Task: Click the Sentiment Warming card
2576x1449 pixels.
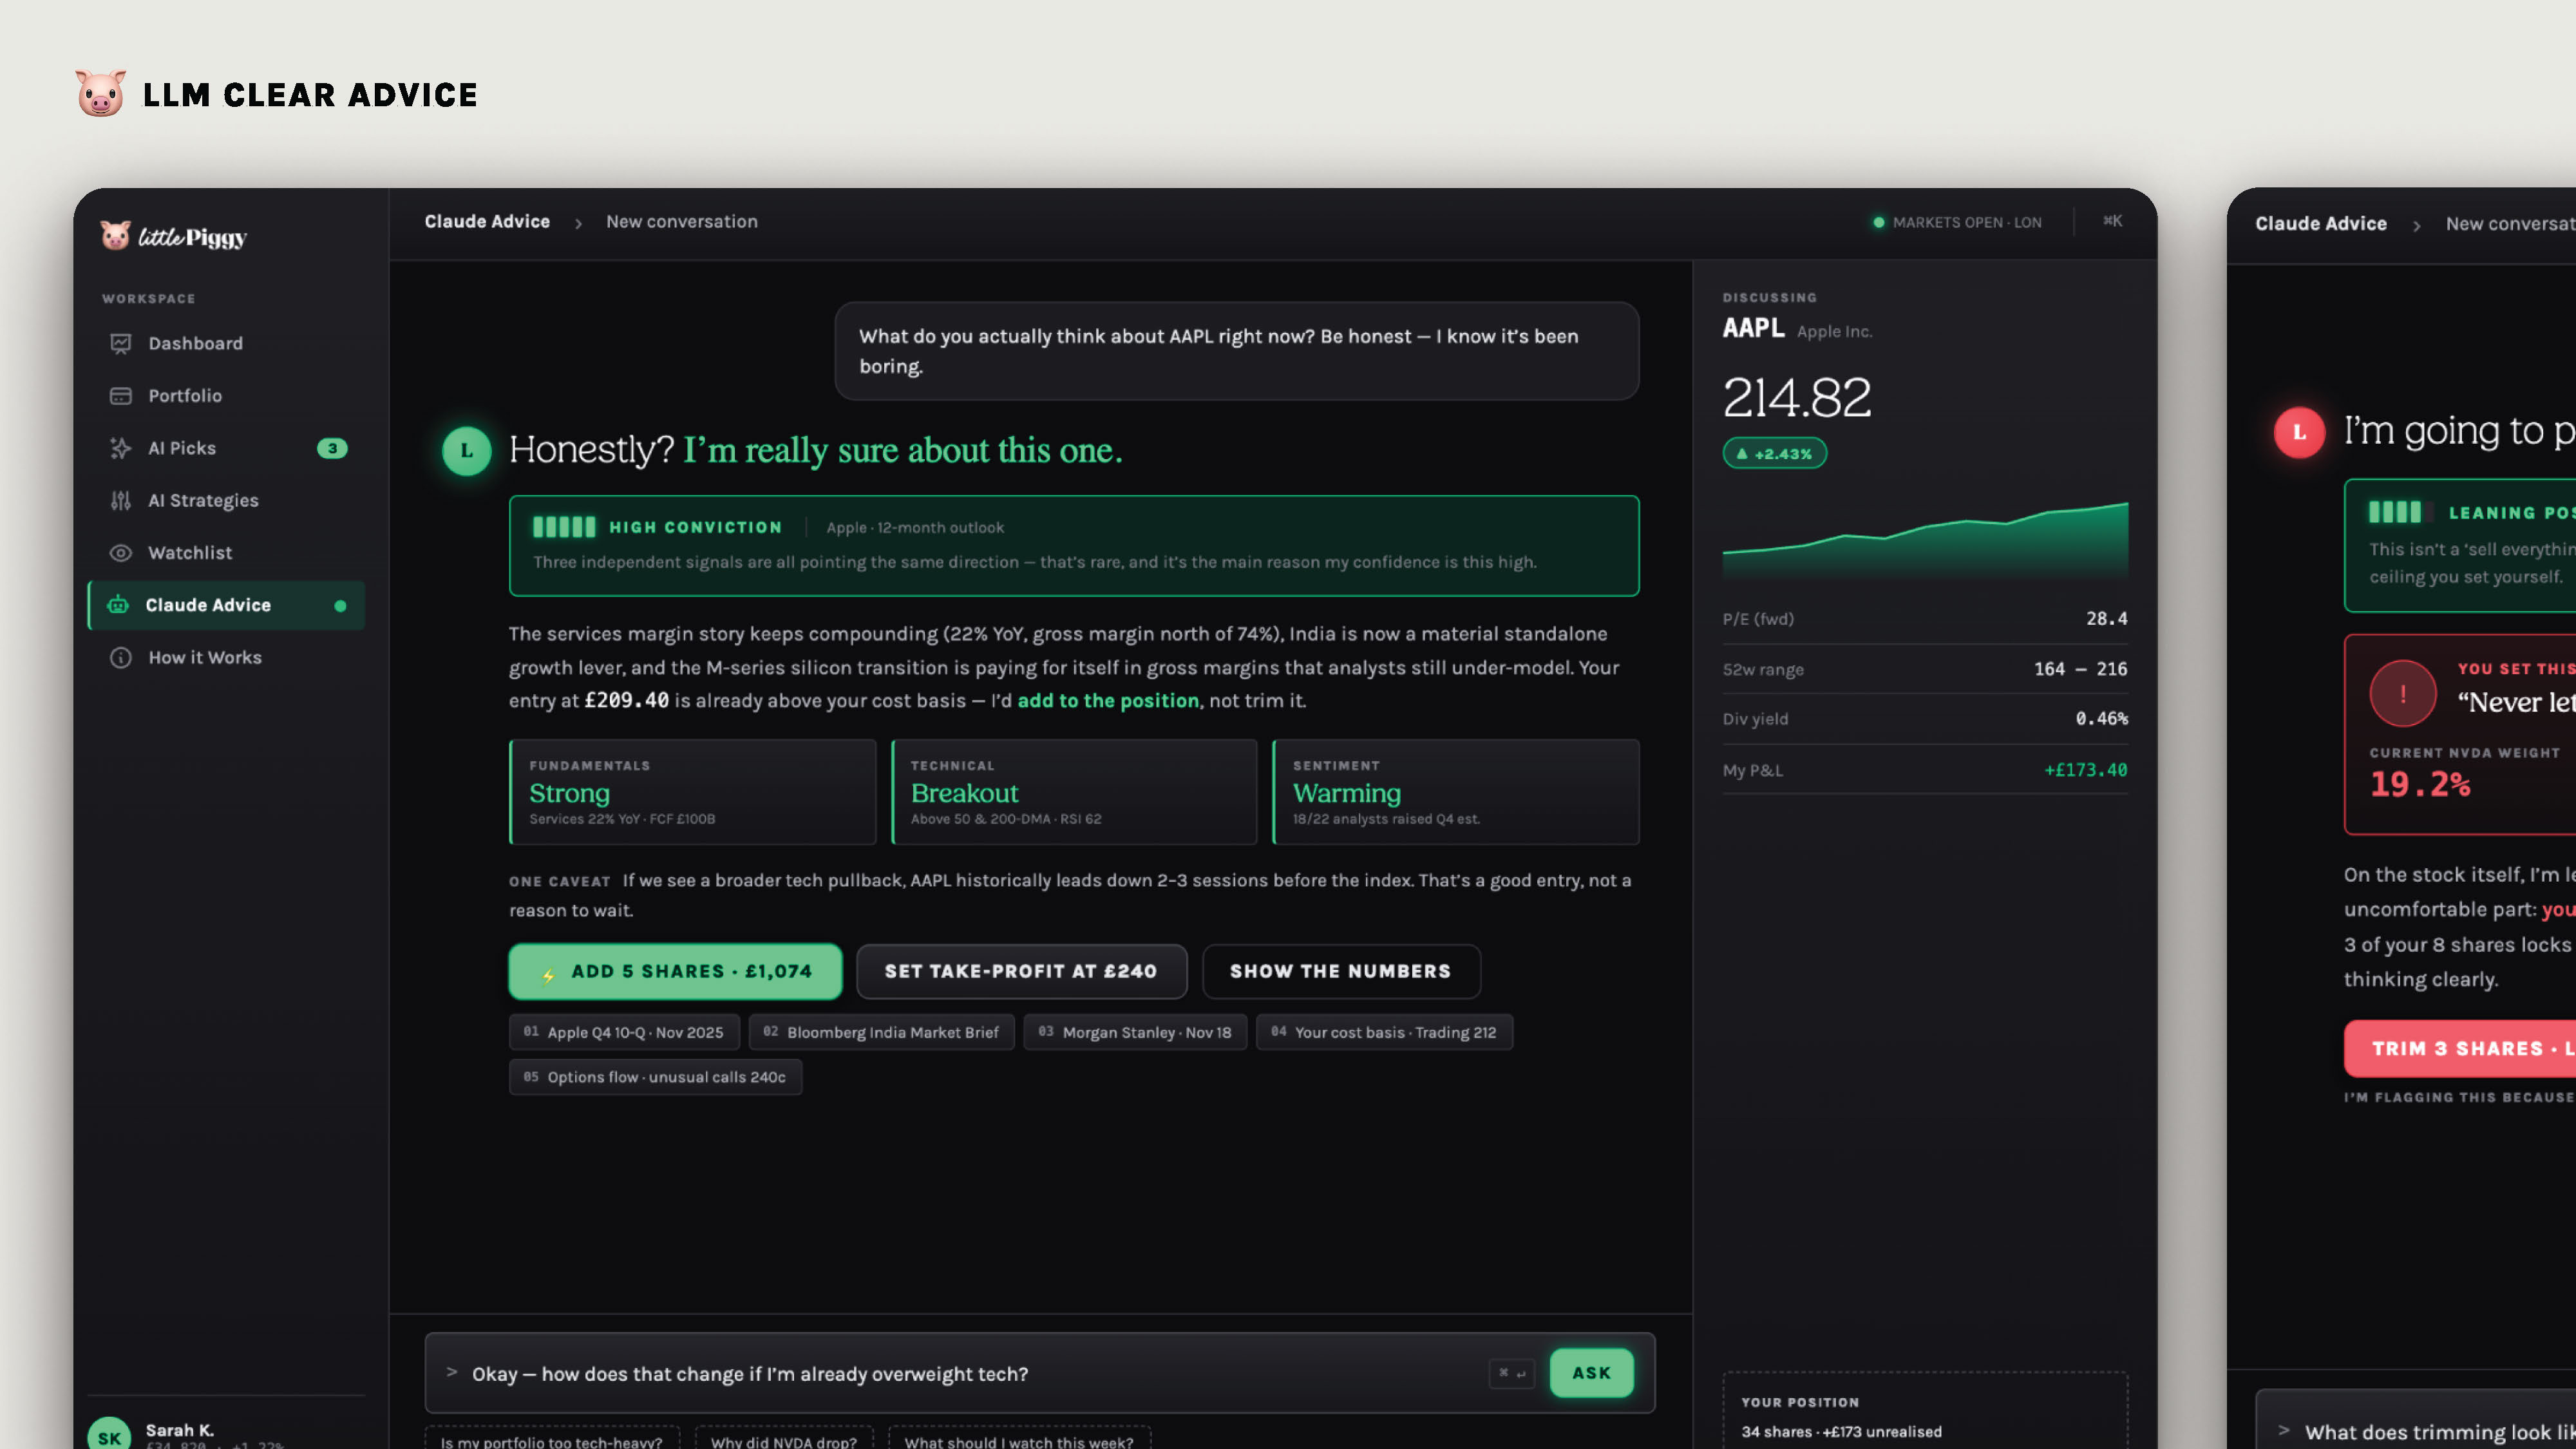Action: point(1455,792)
